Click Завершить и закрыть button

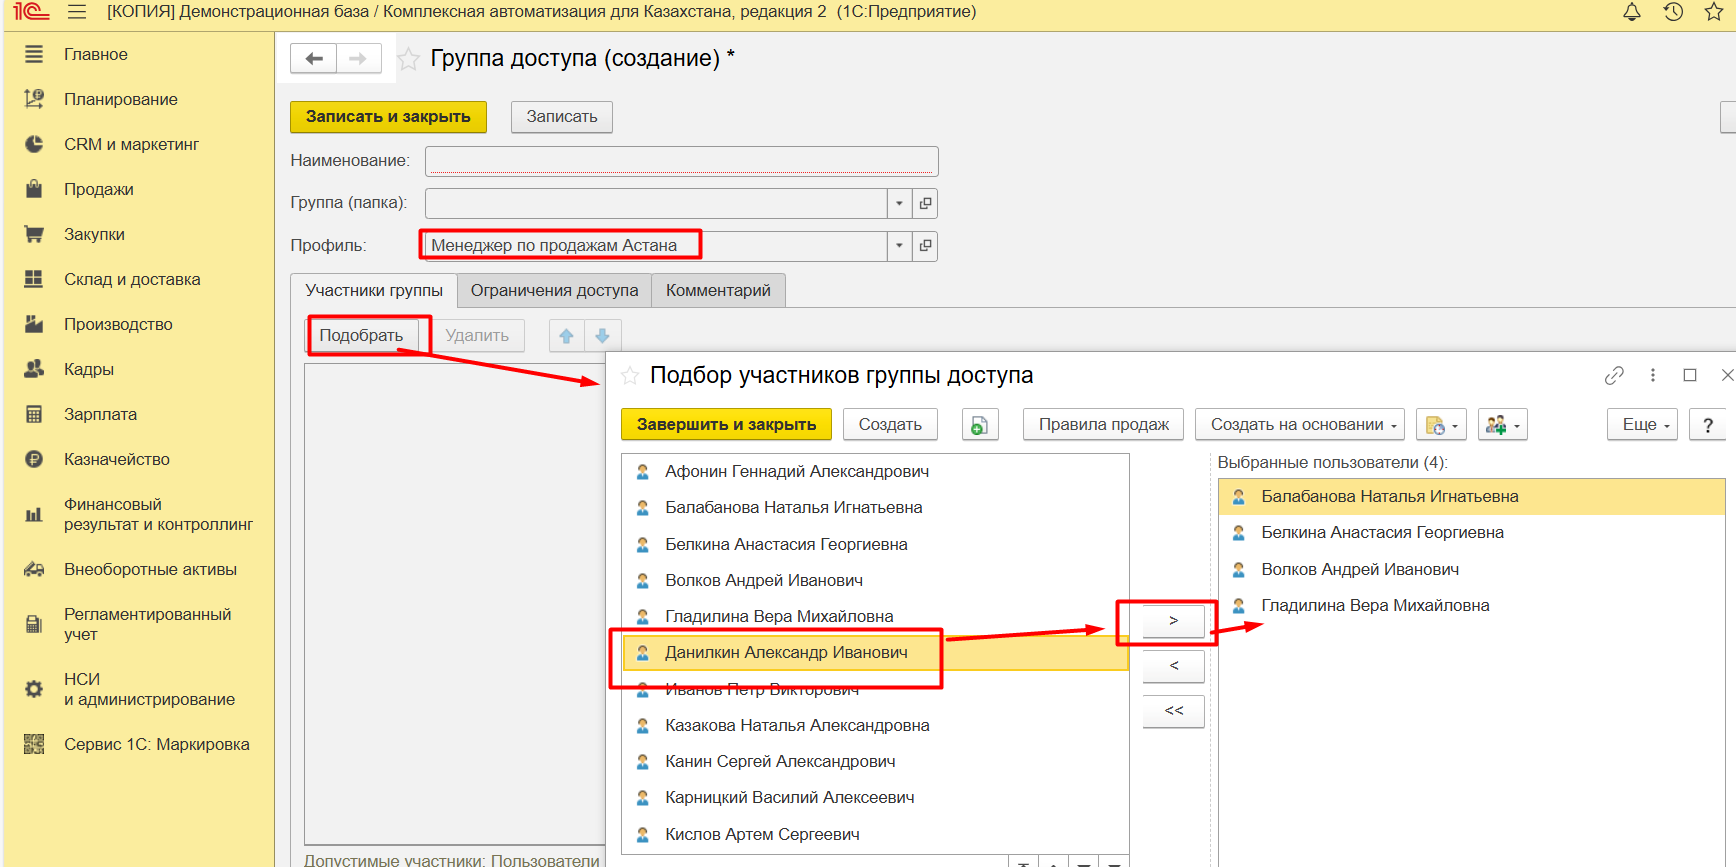point(726,425)
